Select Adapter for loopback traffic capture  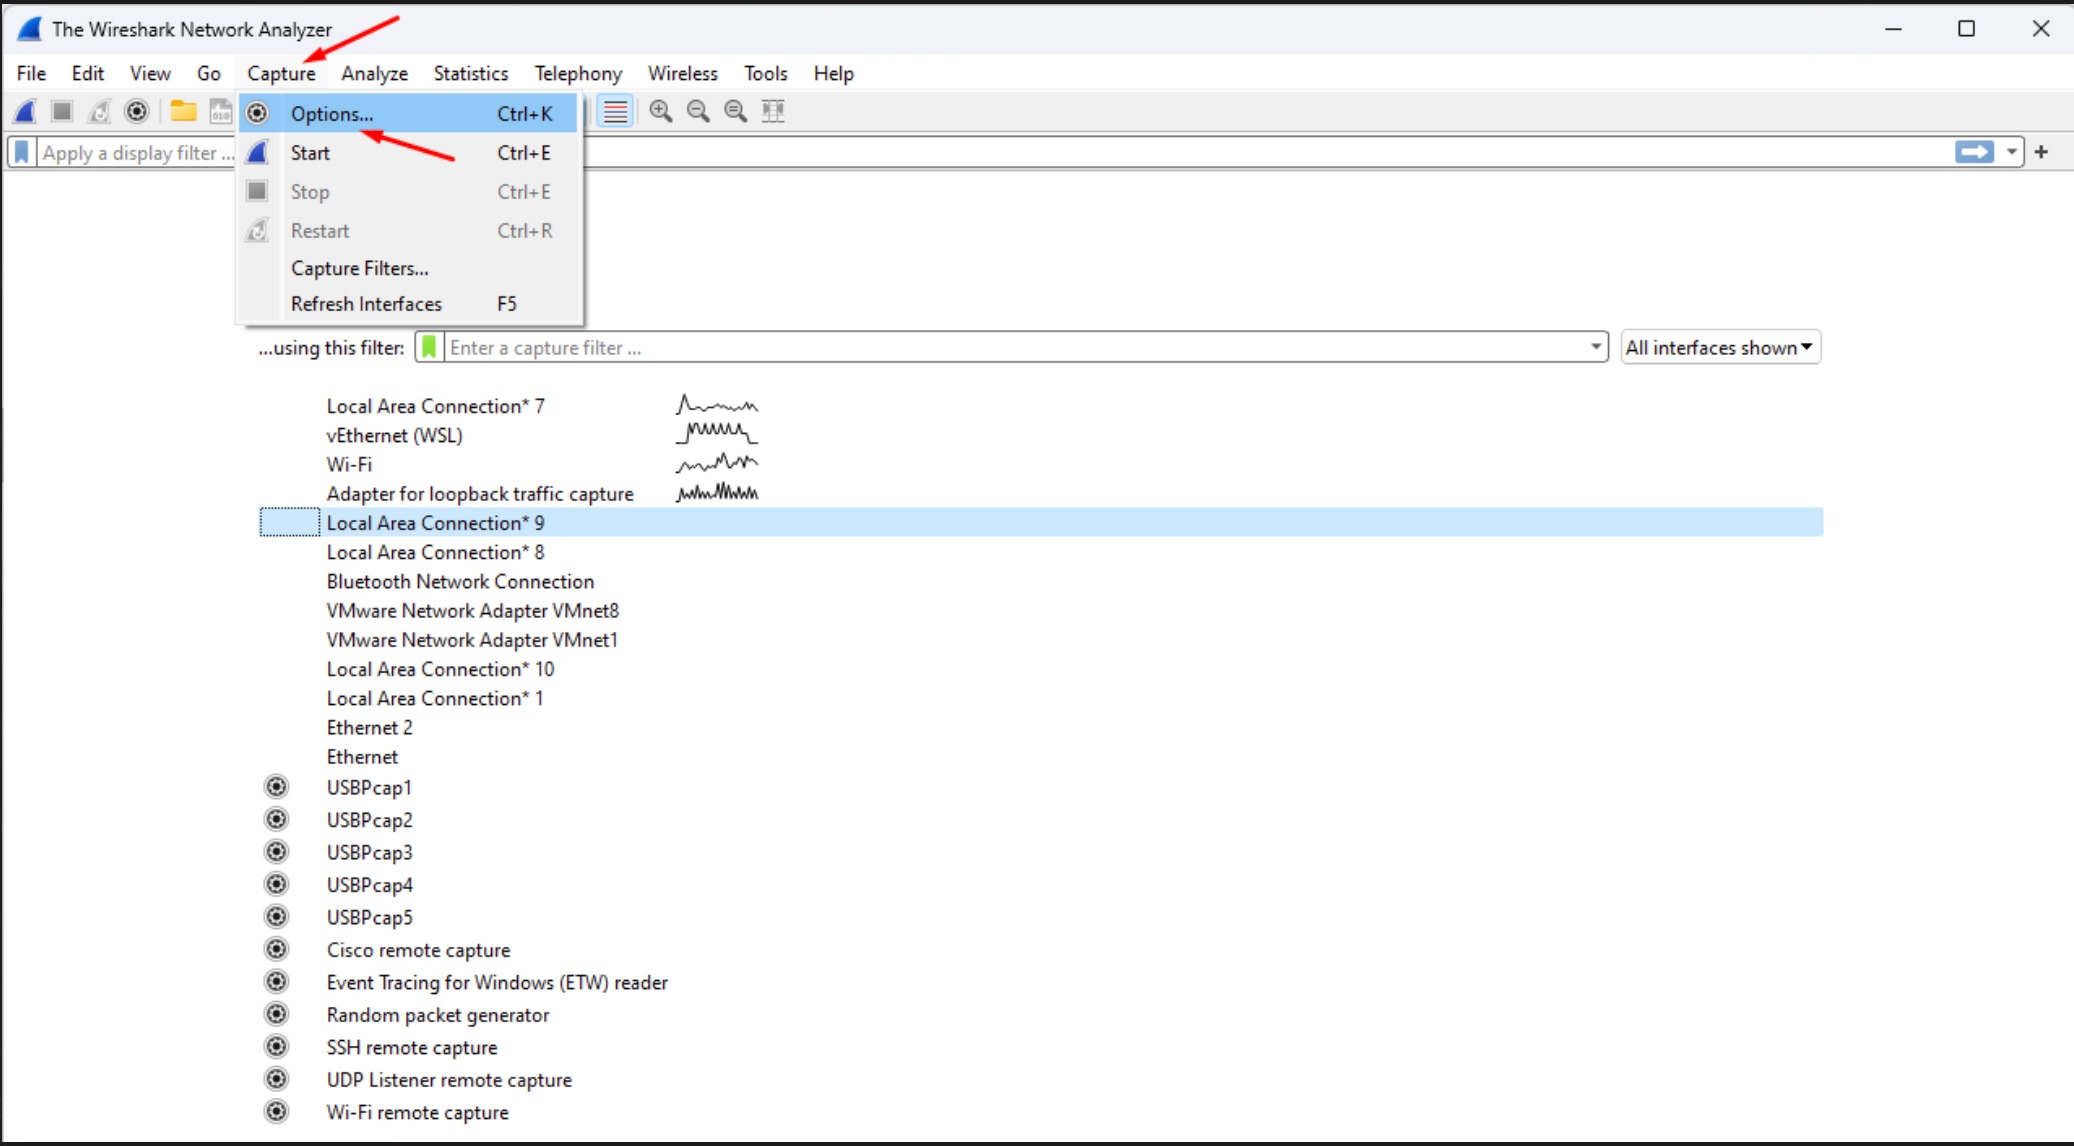click(x=480, y=493)
